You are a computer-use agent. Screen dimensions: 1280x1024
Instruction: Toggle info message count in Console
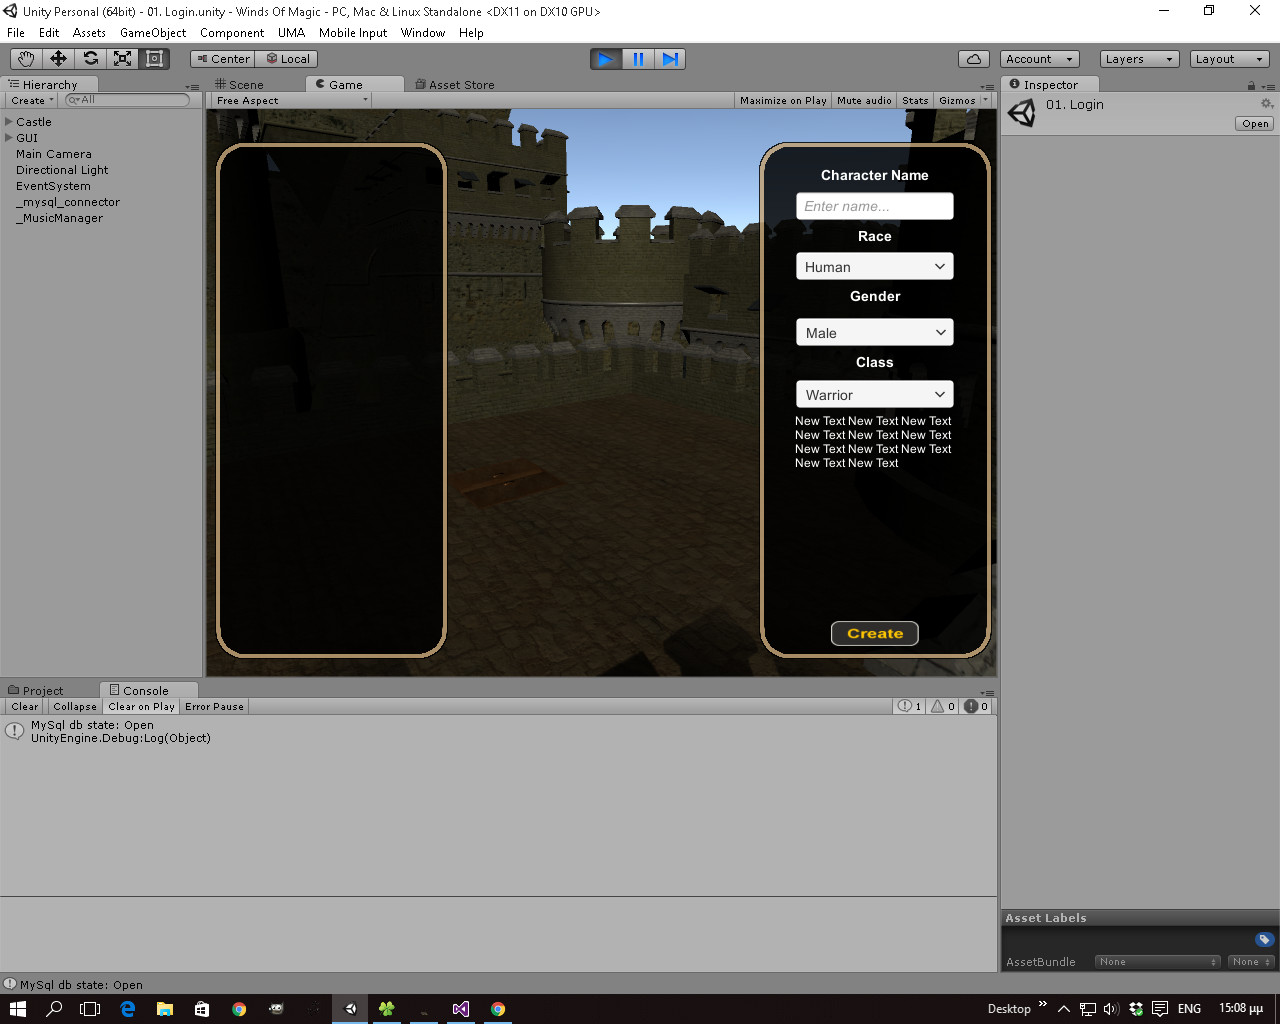[909, 706]
